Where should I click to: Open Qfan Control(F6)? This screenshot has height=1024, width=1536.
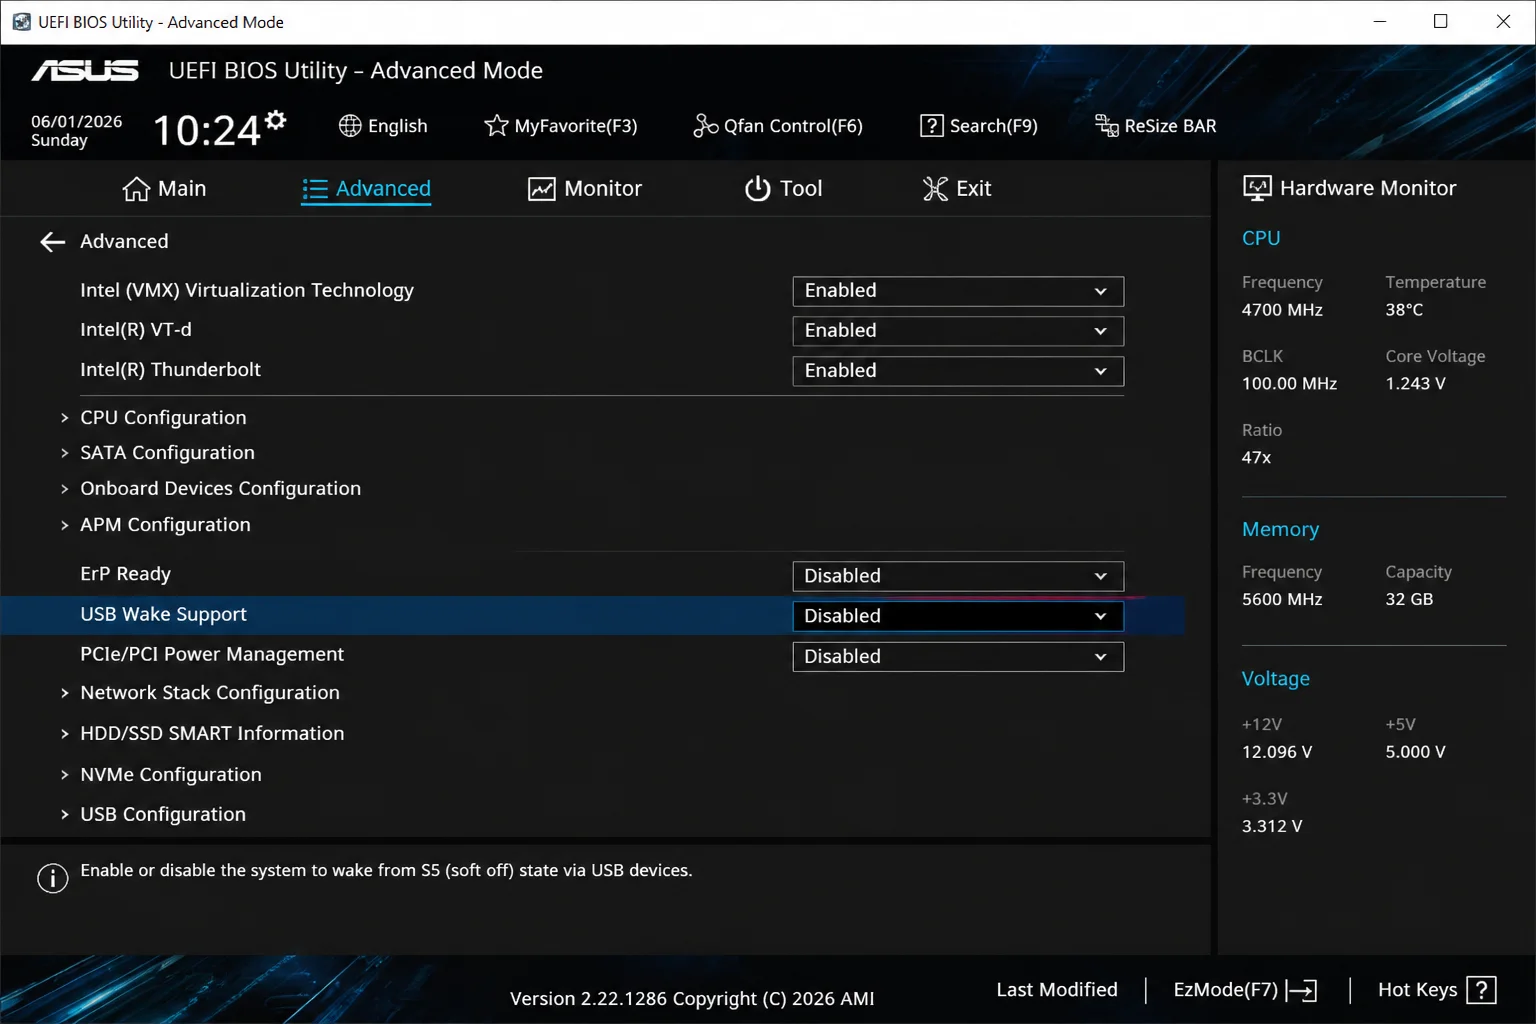click(x=778, y=125)
